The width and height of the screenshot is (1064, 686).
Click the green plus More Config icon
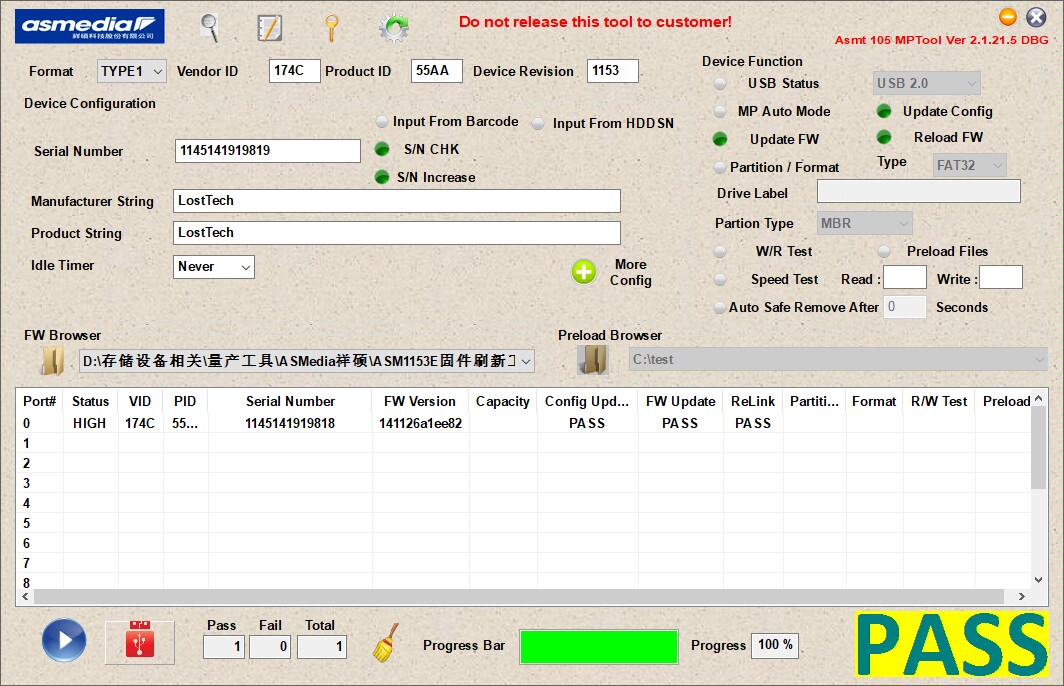(x=584, y=272)
